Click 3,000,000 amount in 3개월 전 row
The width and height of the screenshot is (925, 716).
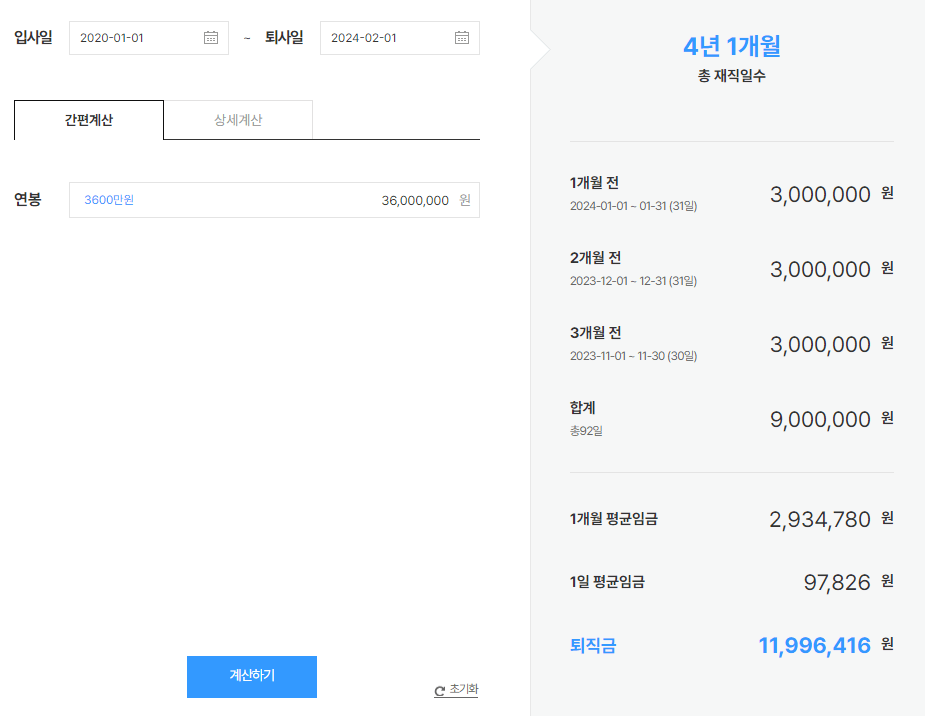coord(820,344)
